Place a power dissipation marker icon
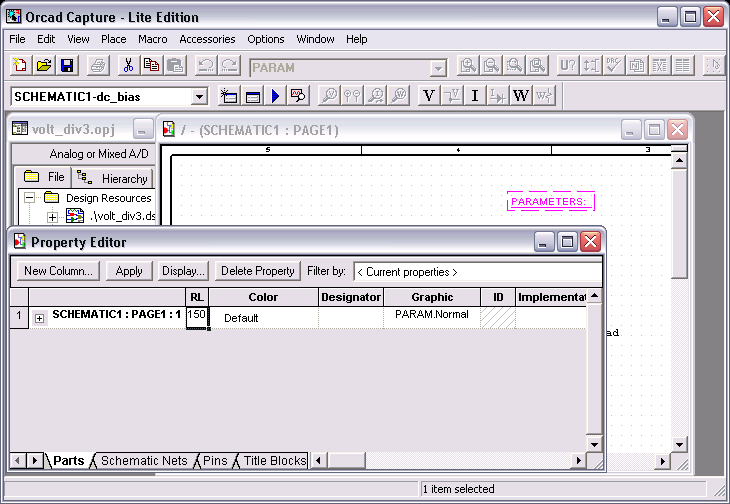730x504 pixels. click(399, 96)
